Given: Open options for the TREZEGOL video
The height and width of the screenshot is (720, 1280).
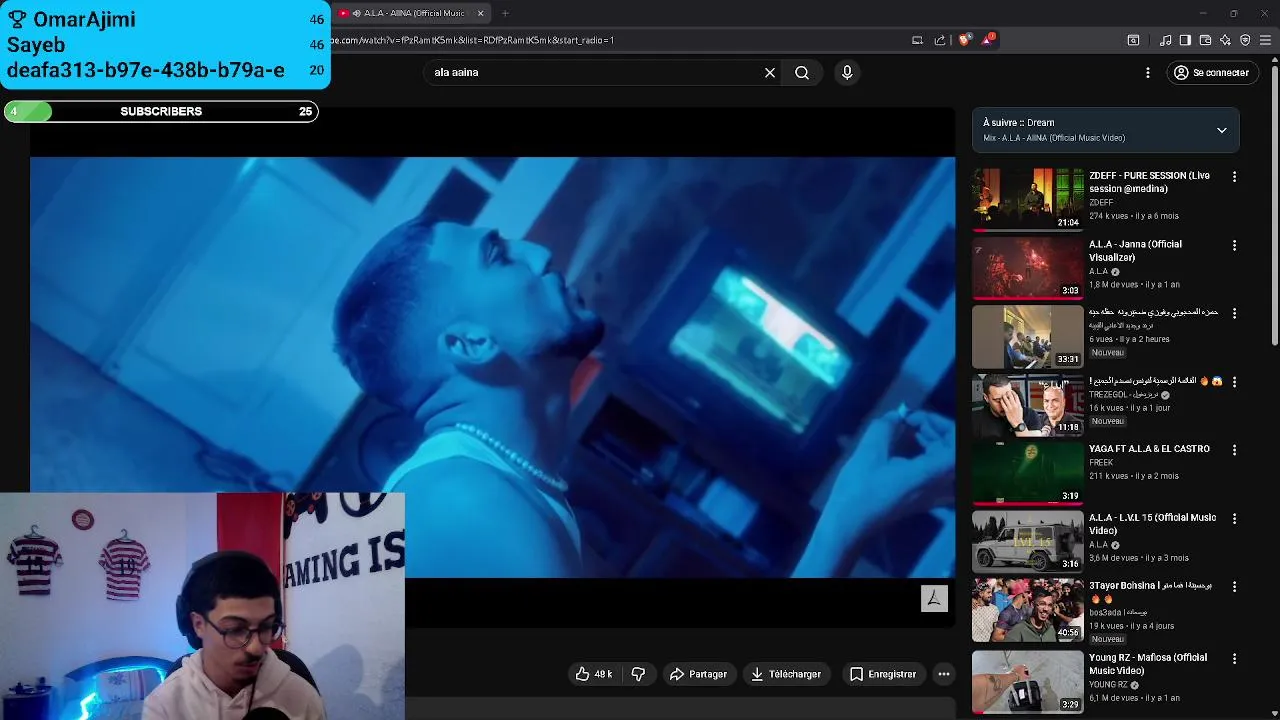Looking at the screenshot, I should (x=1234, y=382).
